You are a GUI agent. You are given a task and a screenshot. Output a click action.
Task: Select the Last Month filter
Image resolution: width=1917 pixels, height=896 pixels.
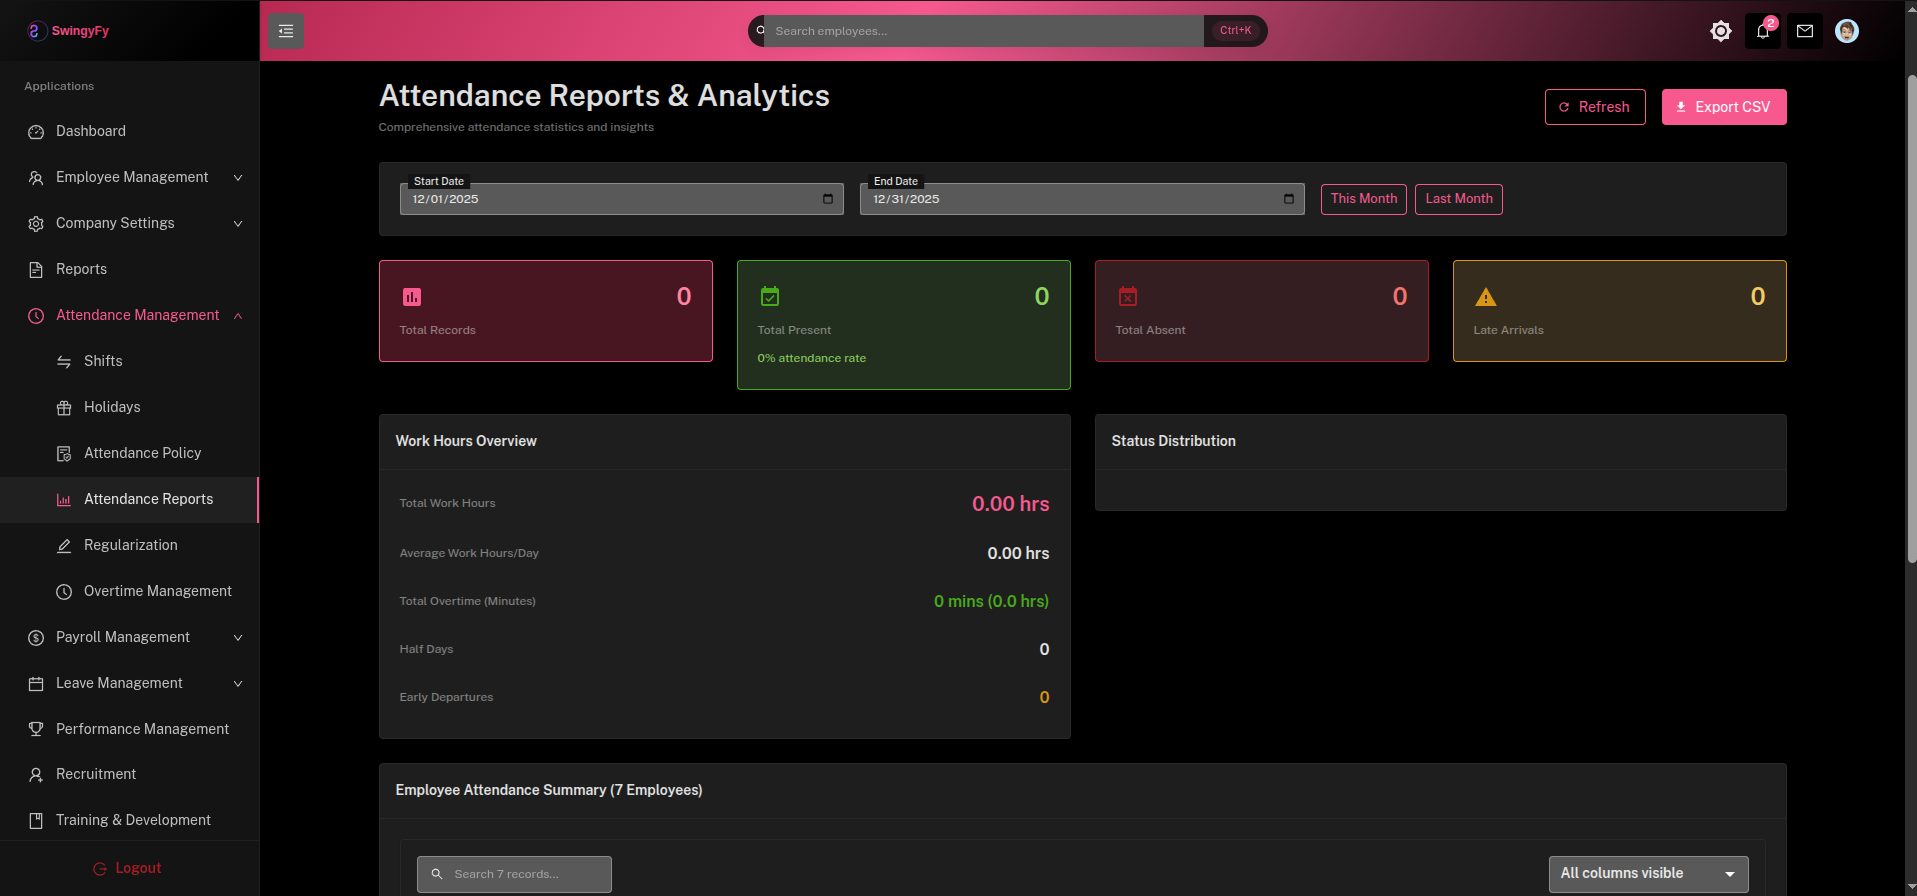click(x=1458, y=199)
